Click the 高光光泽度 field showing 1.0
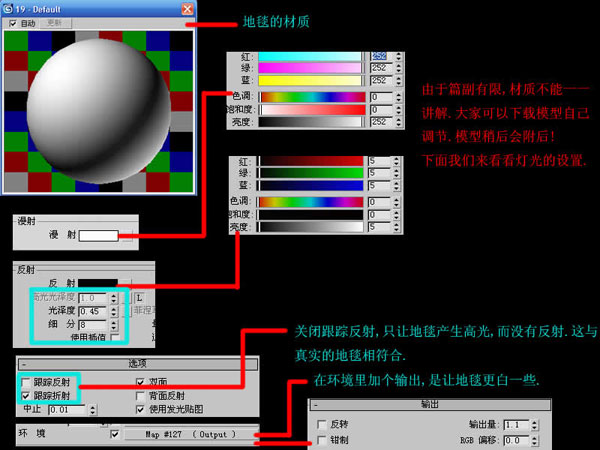The image size is (600, 450). 93,298
